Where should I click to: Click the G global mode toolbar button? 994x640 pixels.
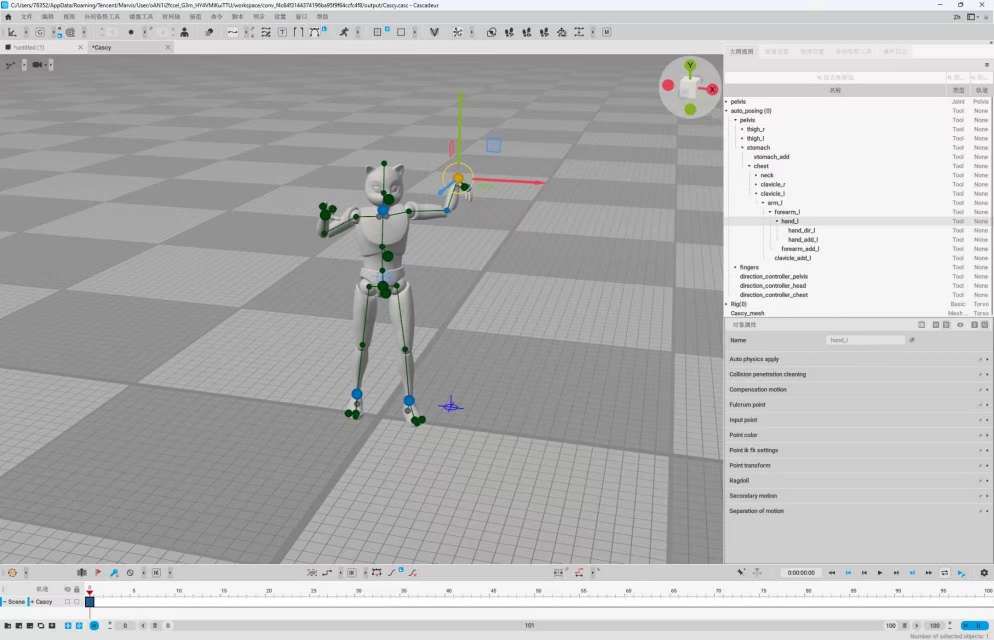tap(40, 32)
